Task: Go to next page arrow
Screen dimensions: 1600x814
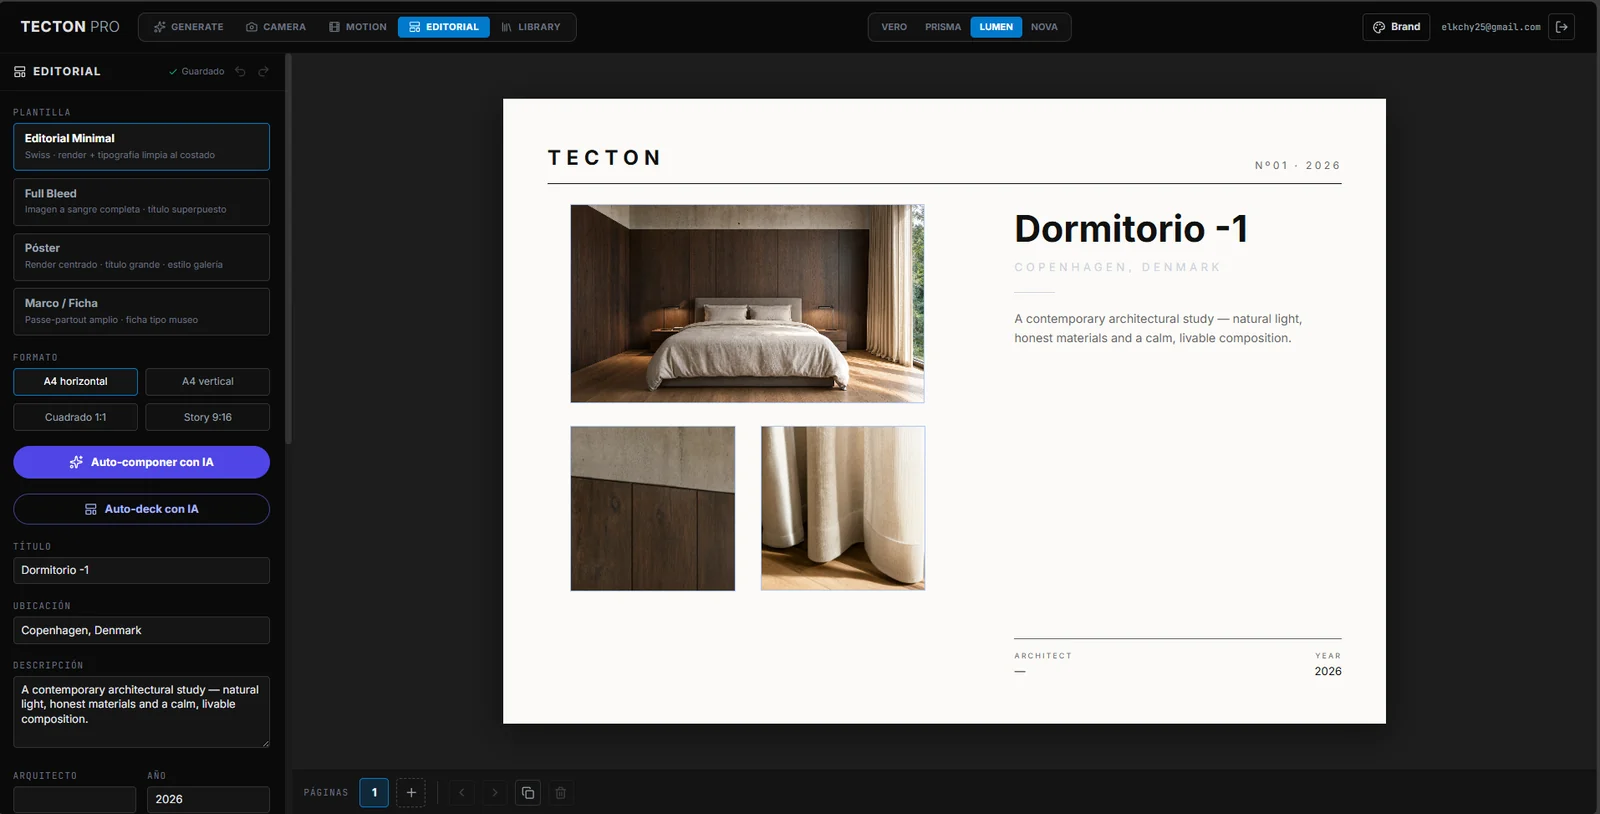Action: 494,793
